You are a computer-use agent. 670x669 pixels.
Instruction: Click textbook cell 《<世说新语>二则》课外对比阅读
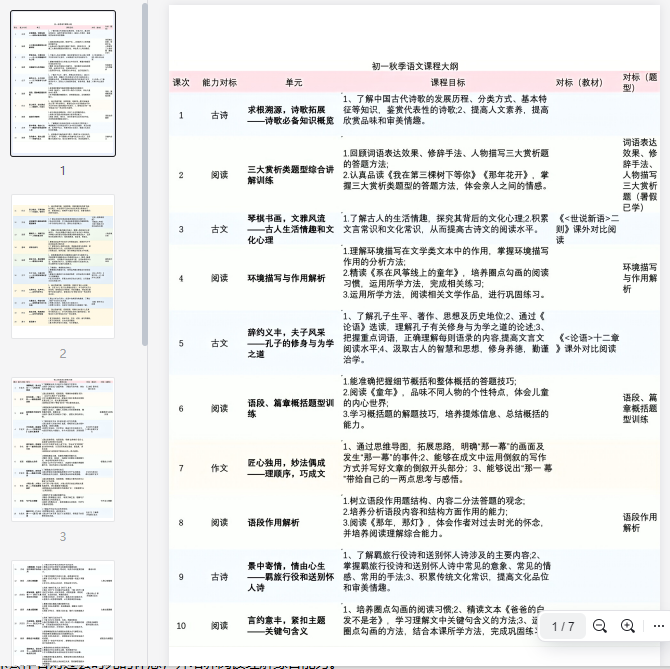(587, 229)
